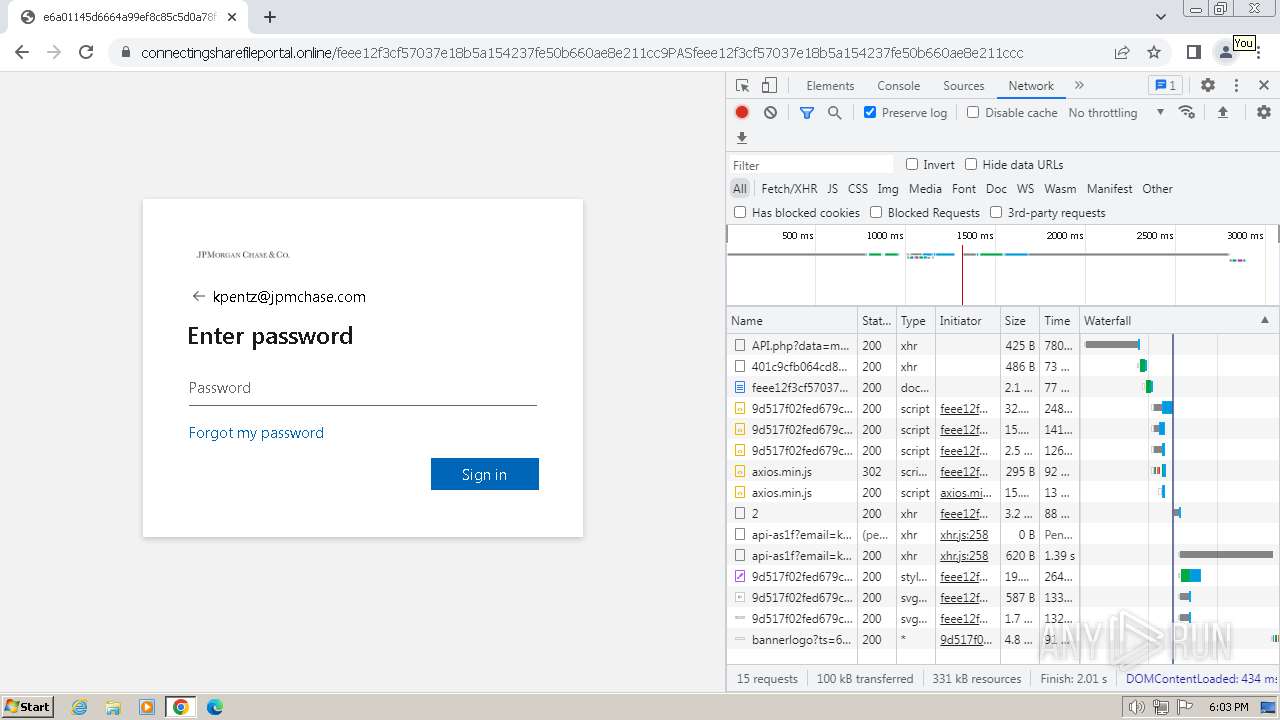Check the Invert filter checkbox
This screenshot has height=720, width=1280.
click(912, 164)
